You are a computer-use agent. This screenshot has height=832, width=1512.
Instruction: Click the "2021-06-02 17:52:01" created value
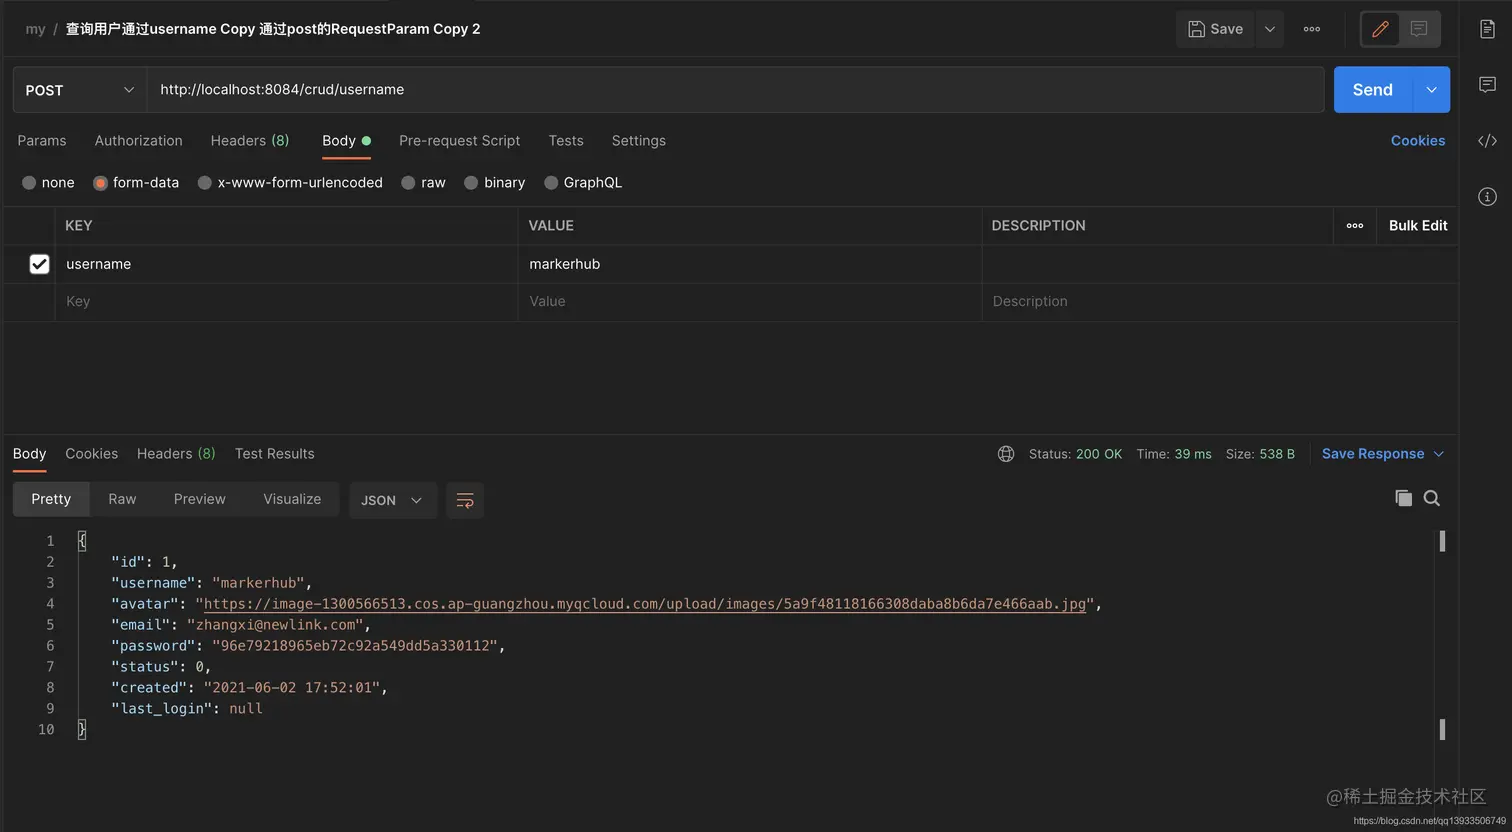(x=292, y=688)
